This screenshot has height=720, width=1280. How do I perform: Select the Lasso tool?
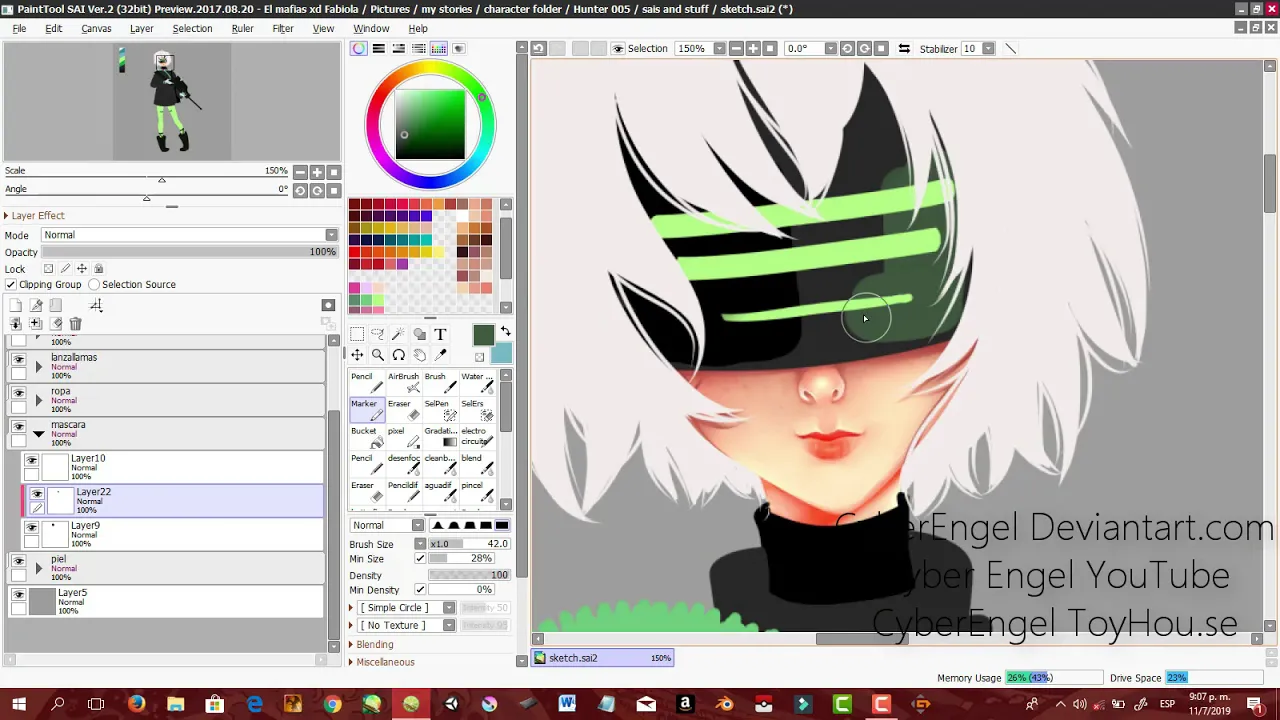(x=378, y=334)
